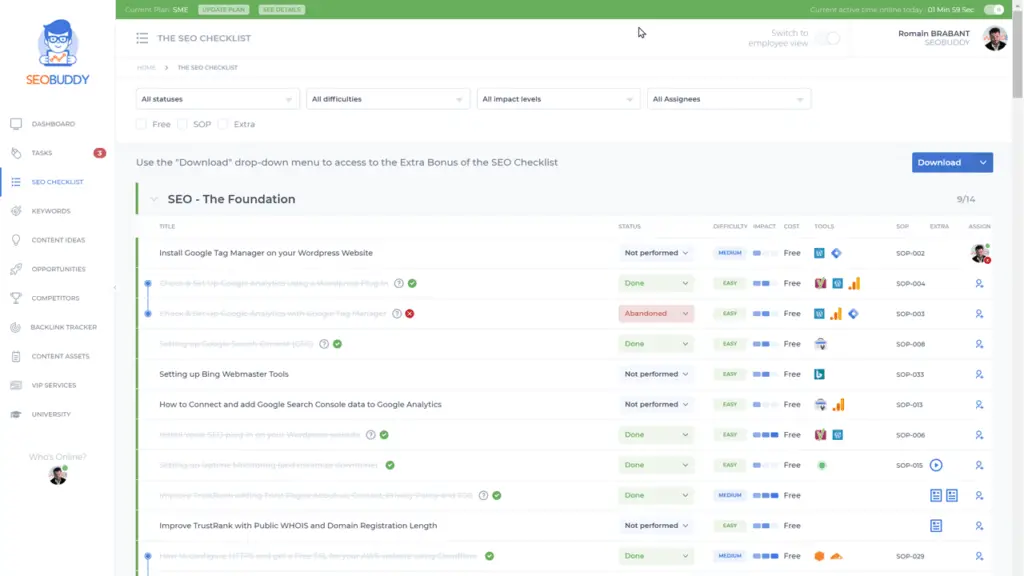Screen dimensions: 1024x576
Task: Select the Competitors trophy icon
Action: 18,298
